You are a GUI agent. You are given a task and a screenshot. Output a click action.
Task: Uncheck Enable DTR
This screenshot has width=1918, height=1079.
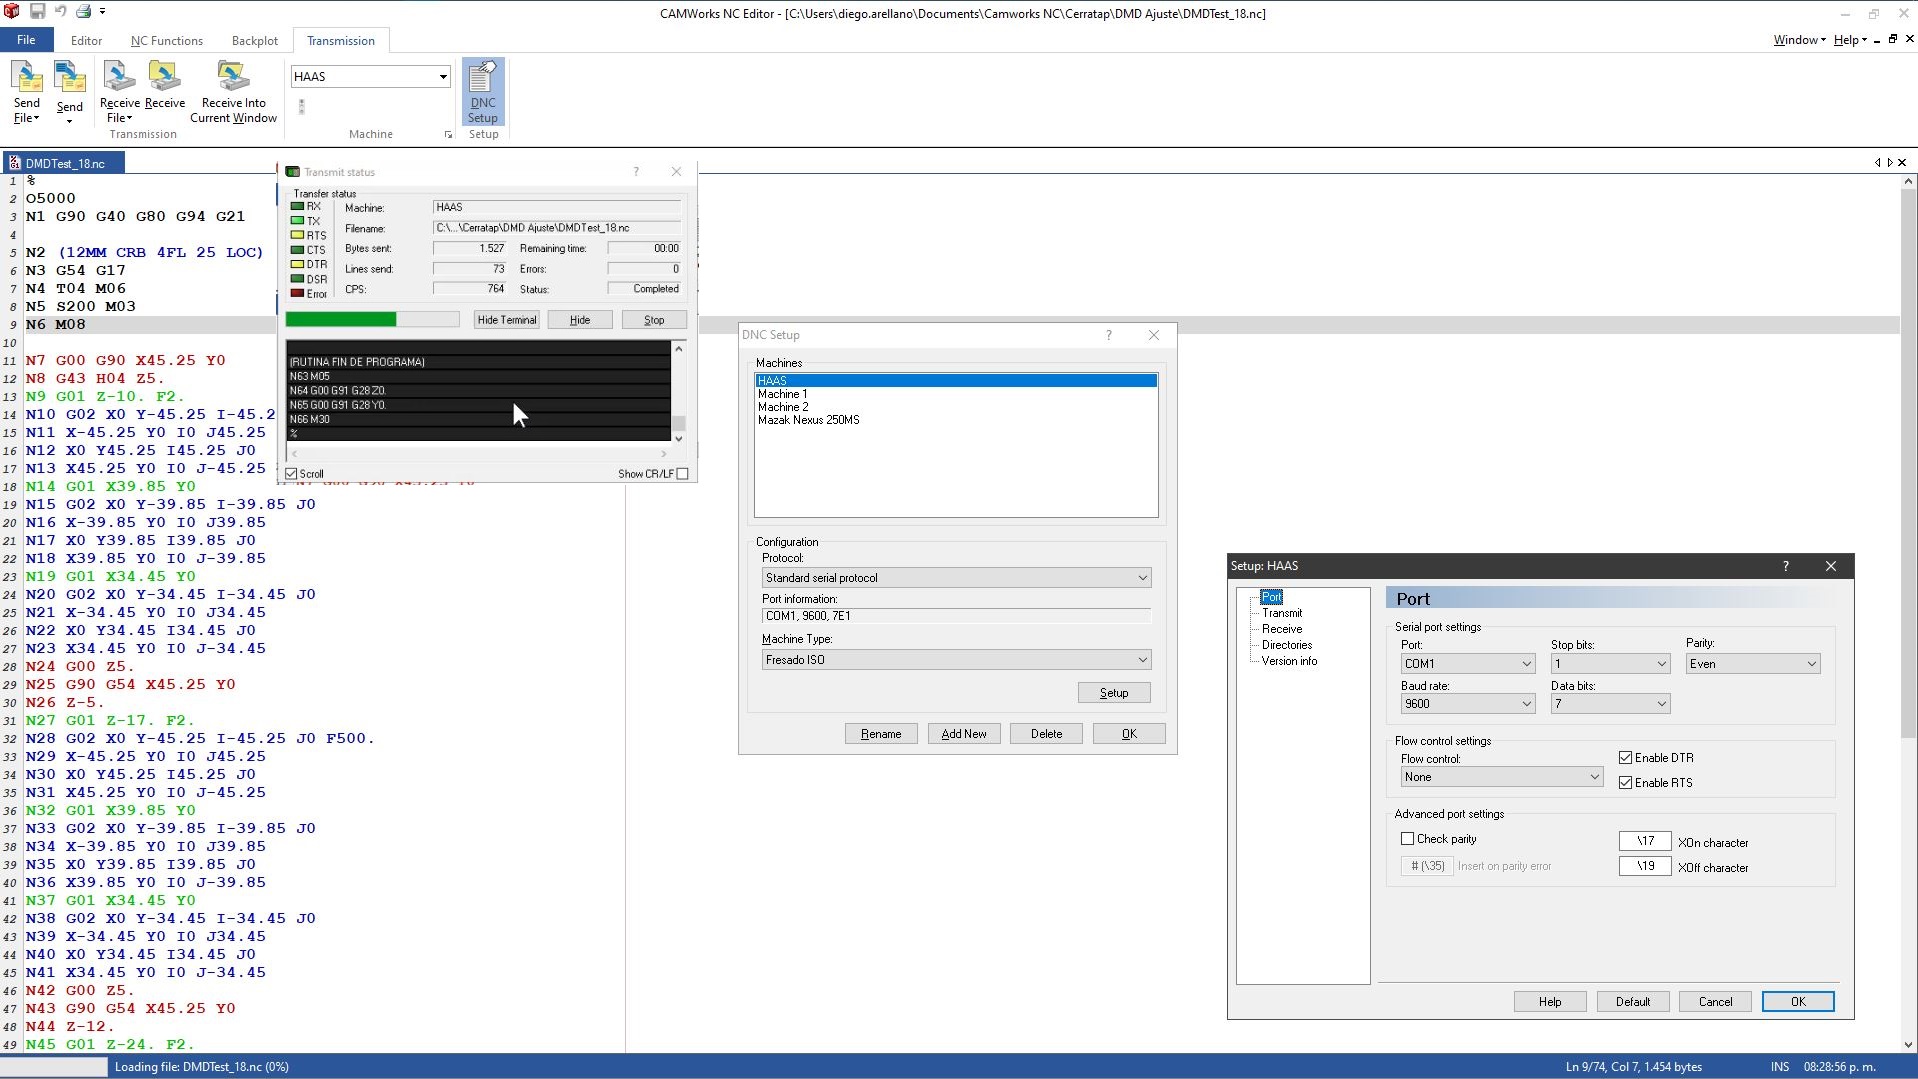point(1625,758)
